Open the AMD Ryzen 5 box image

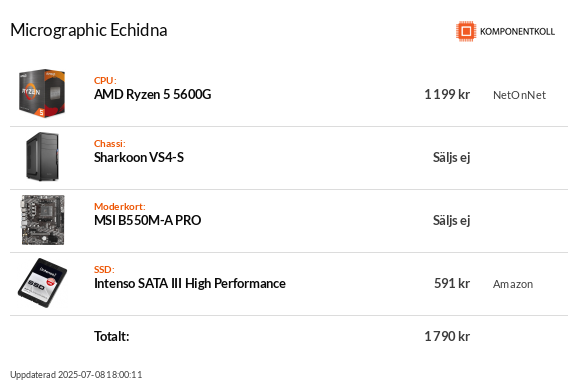42,94
